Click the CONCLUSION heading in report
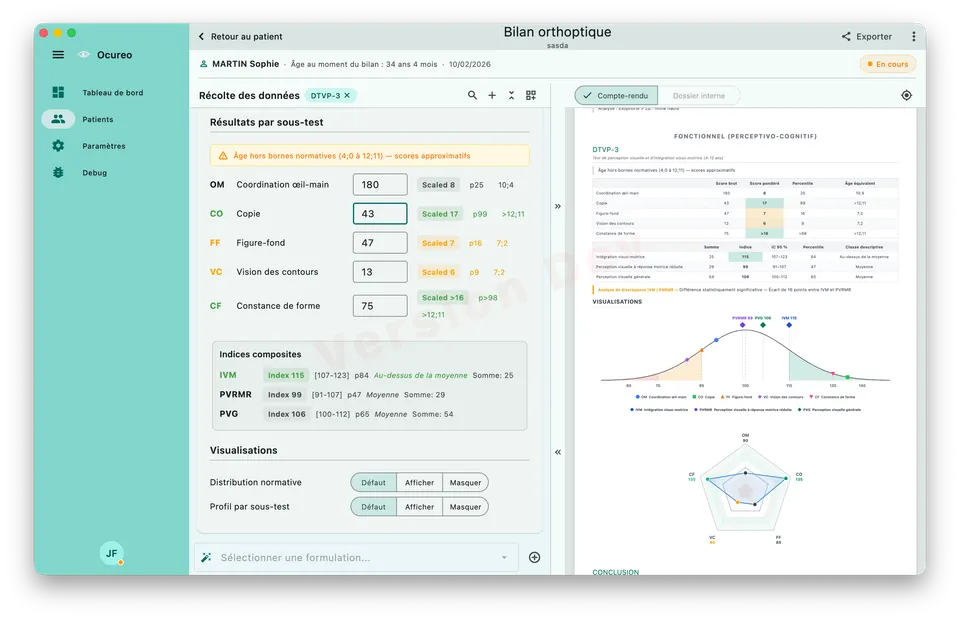 click(x=615, y=572)
